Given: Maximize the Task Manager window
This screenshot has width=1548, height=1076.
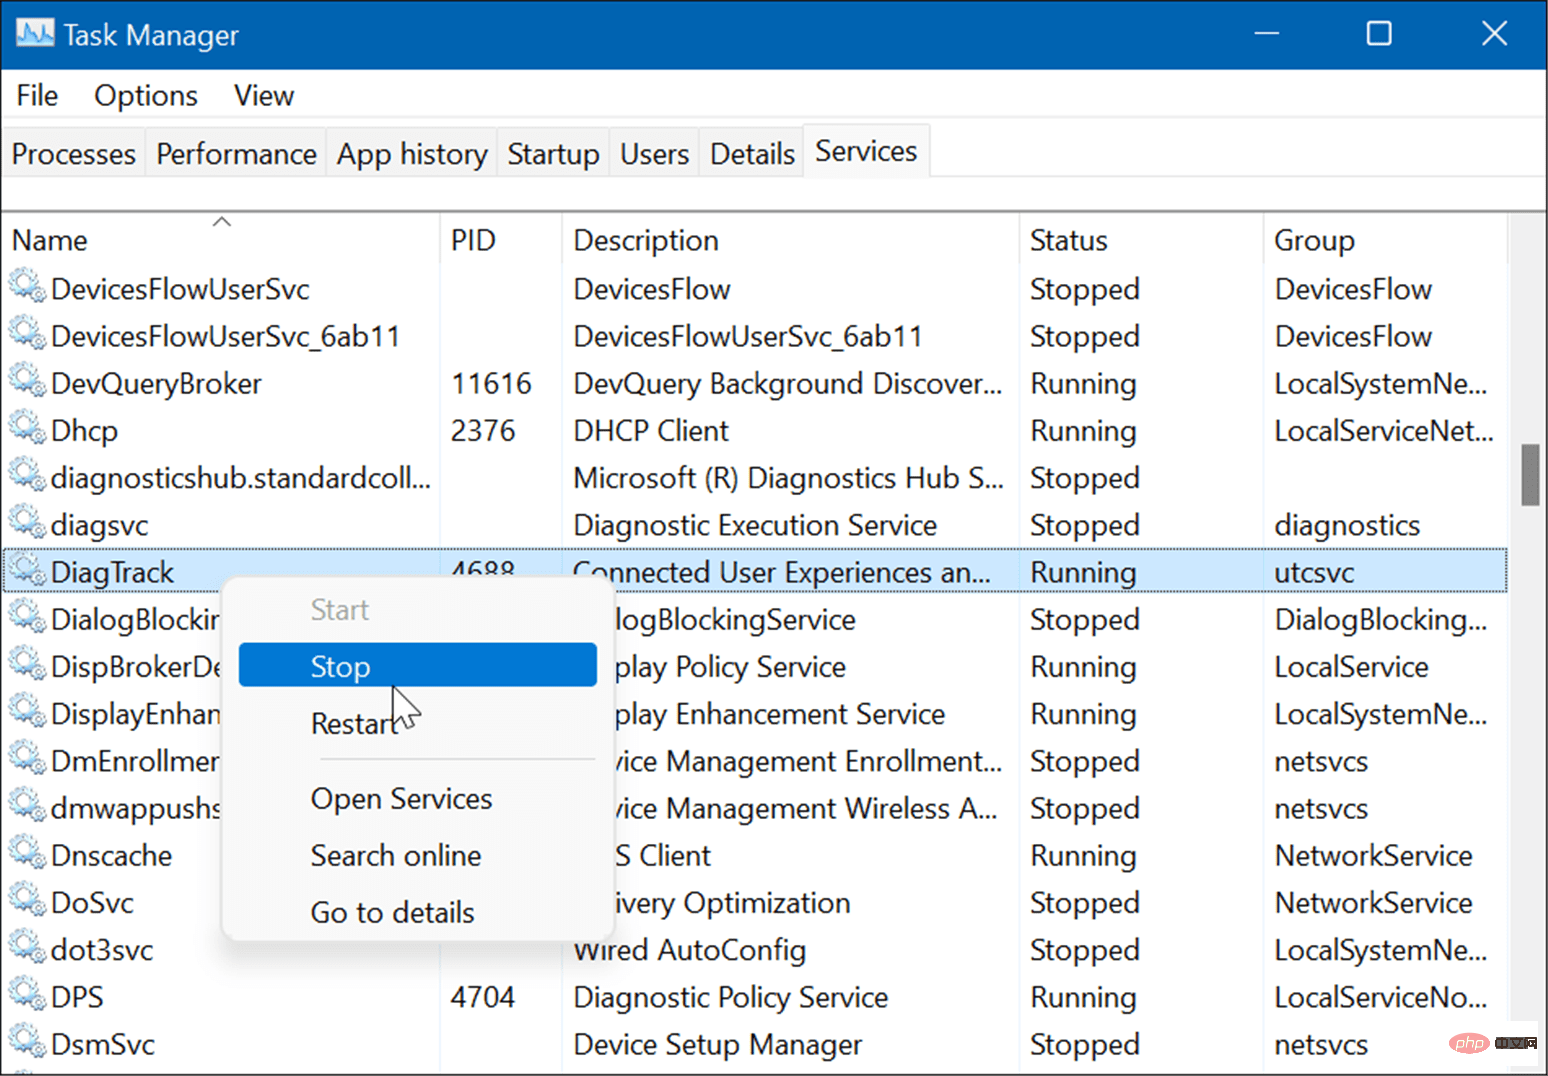Looking at the screenshot, I should (x=1379, y=34).
